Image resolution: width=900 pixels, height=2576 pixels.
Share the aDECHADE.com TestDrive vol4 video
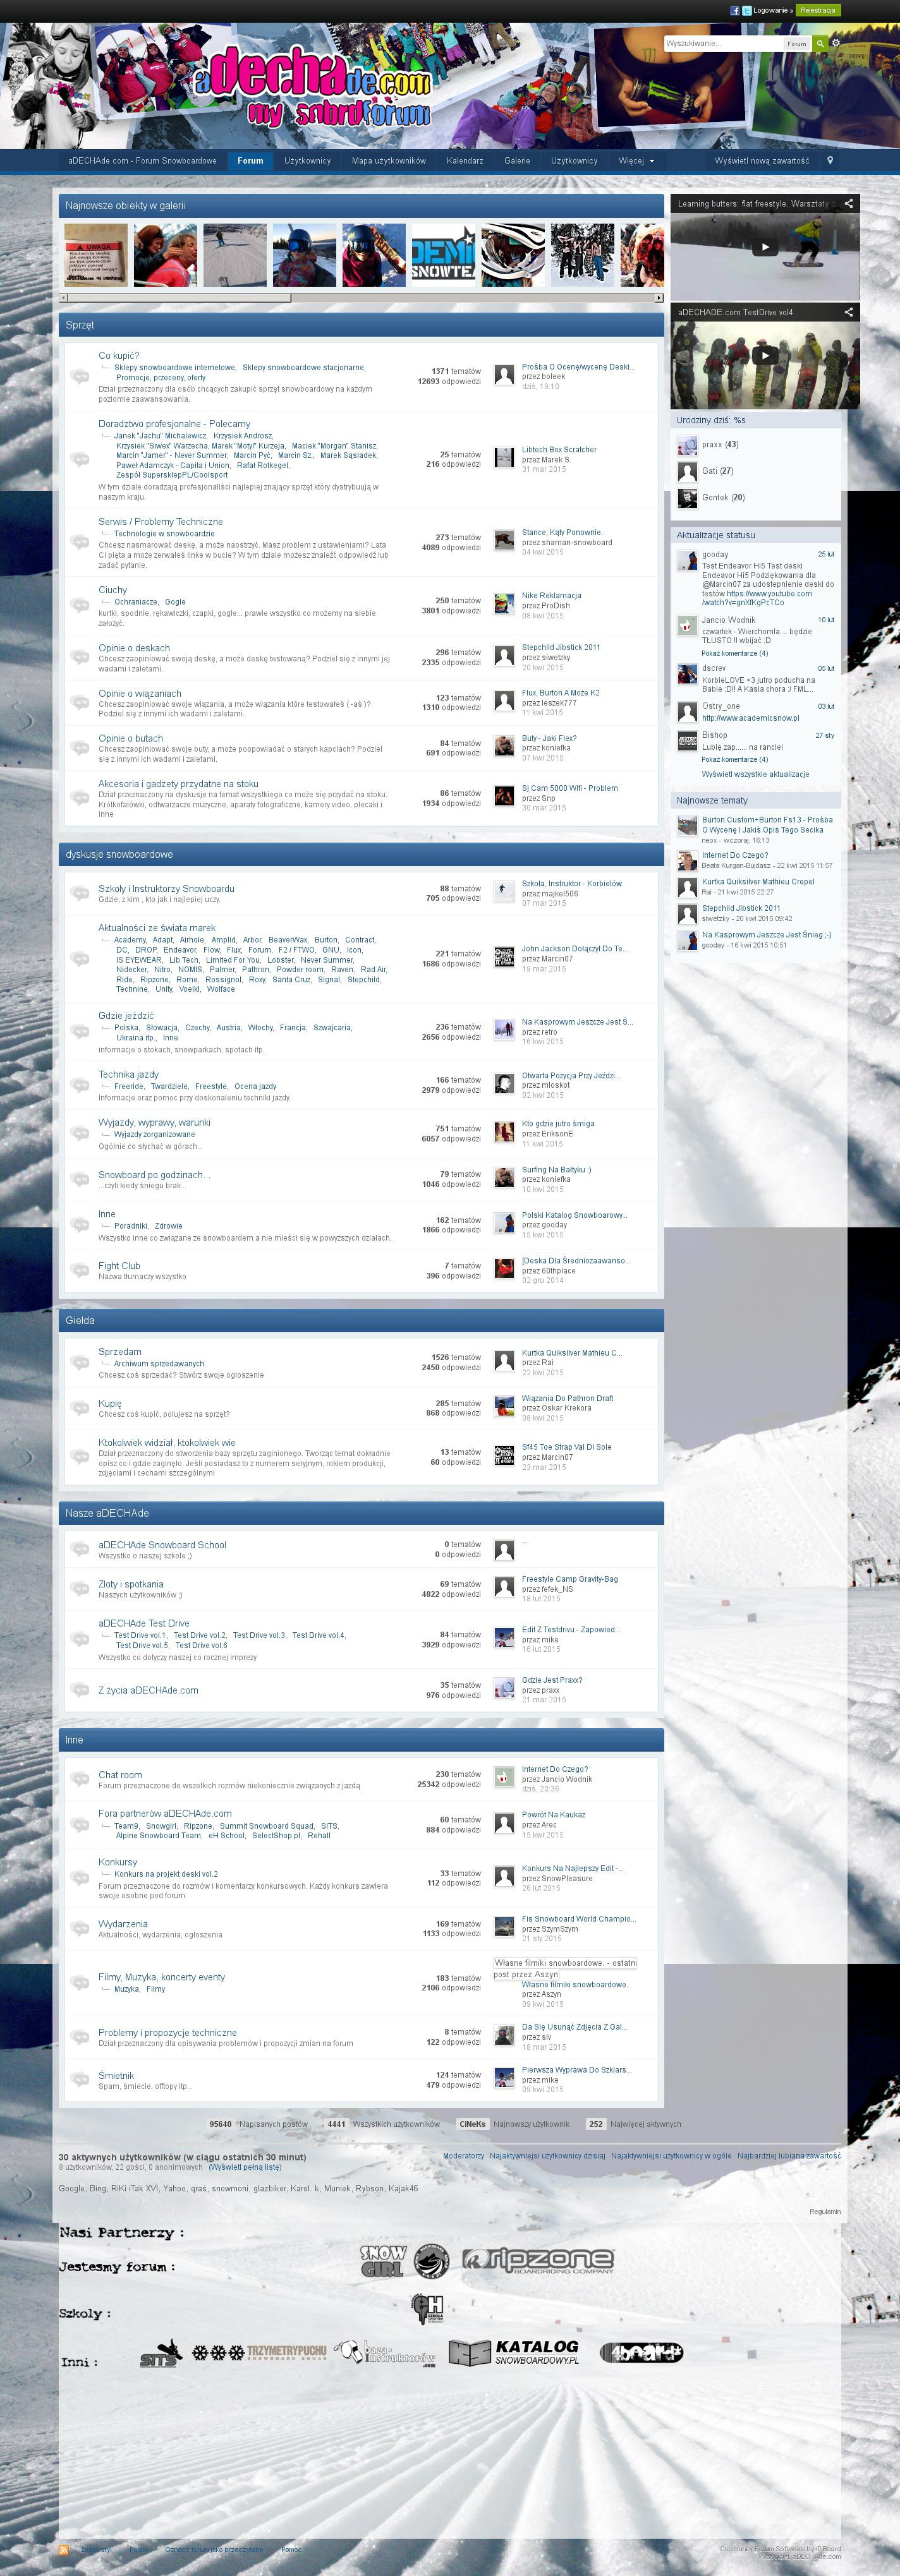[848, 312]
